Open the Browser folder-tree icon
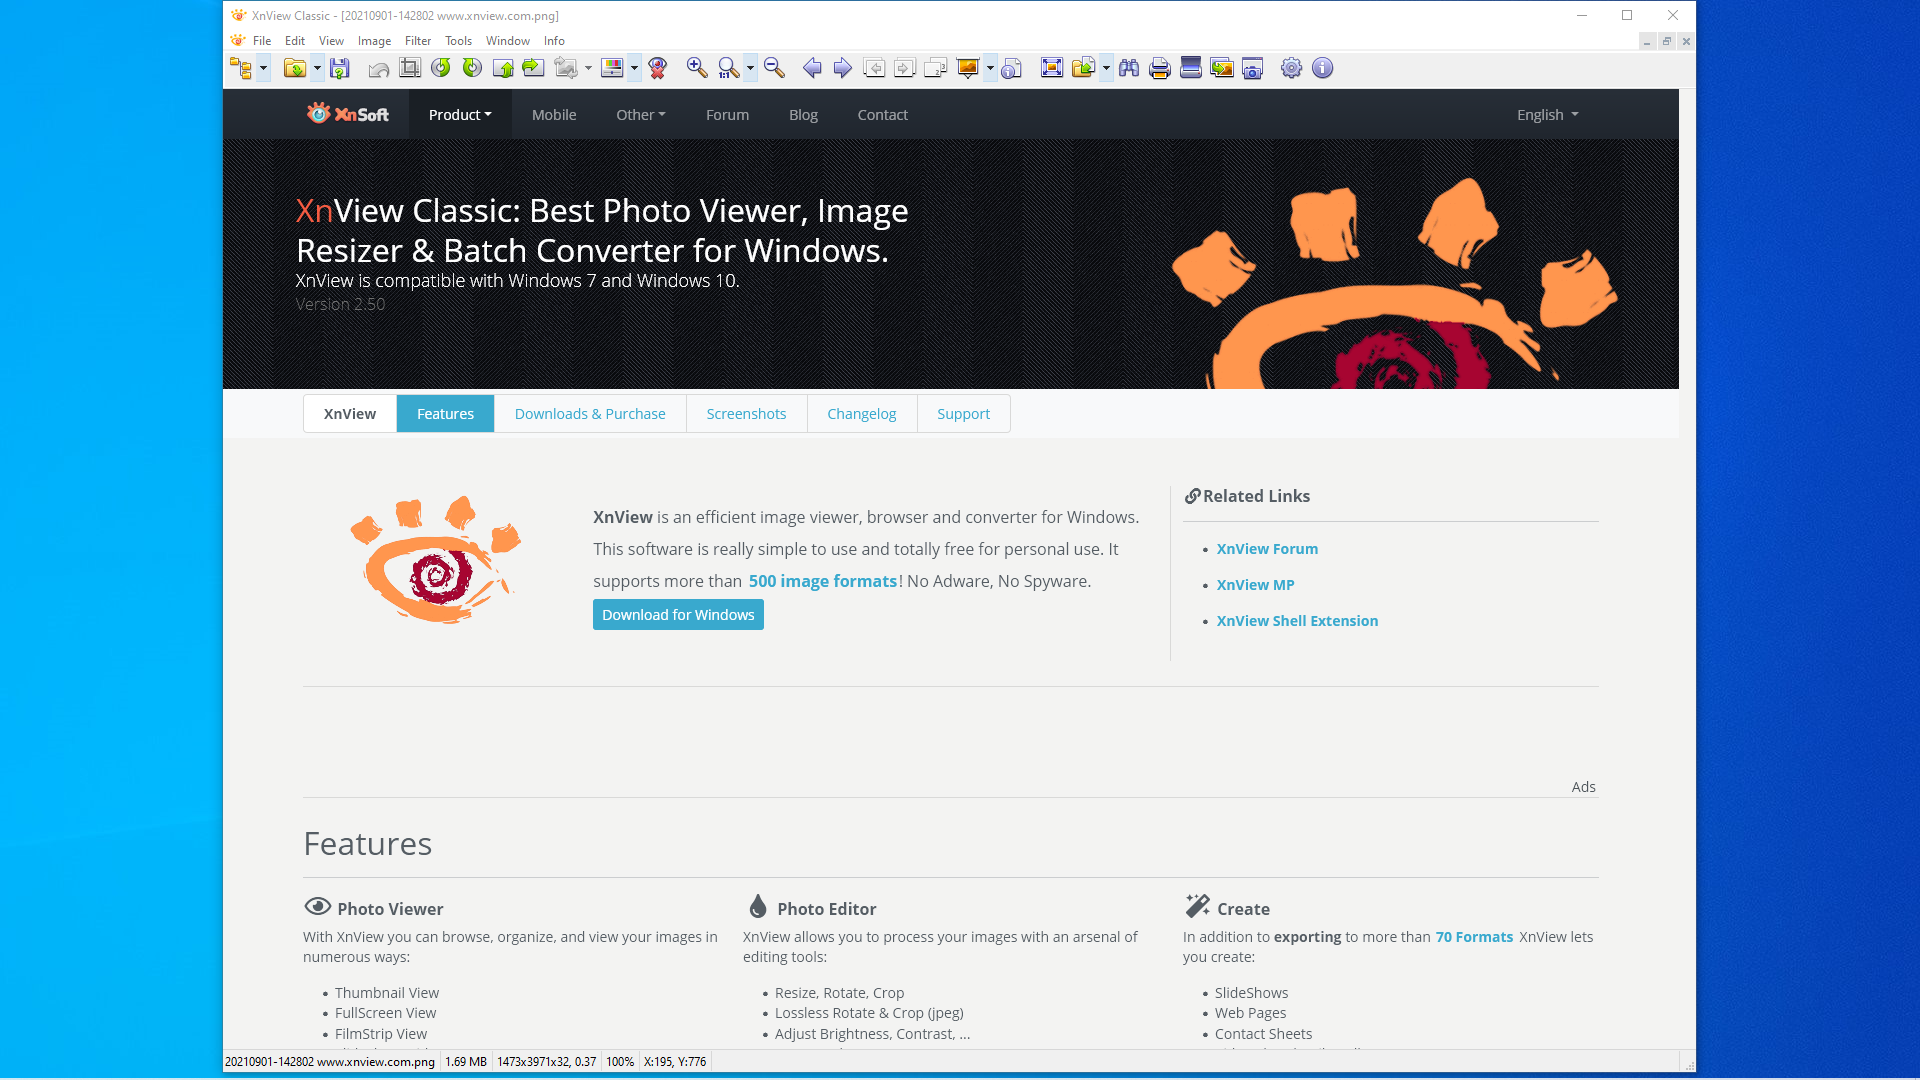1920x1080 pixels. tap(241, 68)
